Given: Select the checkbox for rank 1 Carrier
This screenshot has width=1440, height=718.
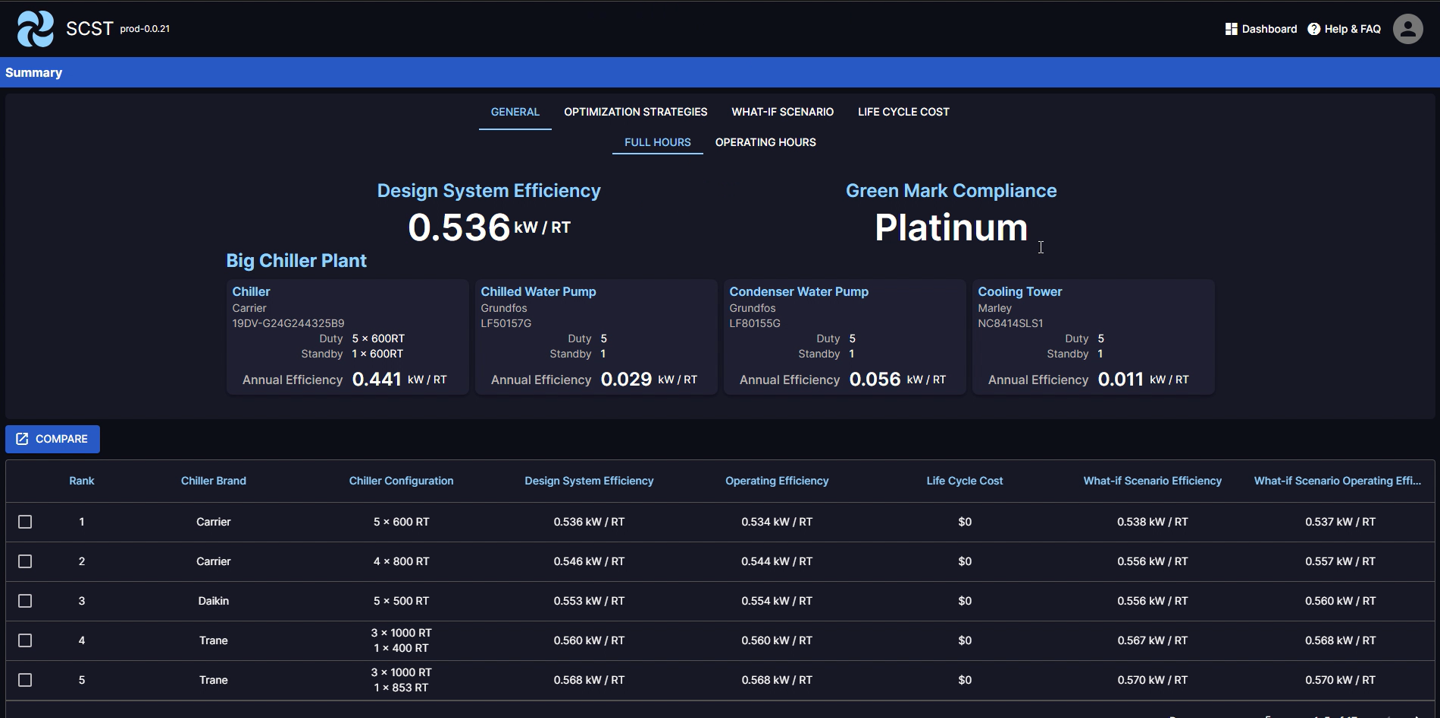Looking at the screenshot, I should point(25,522).
